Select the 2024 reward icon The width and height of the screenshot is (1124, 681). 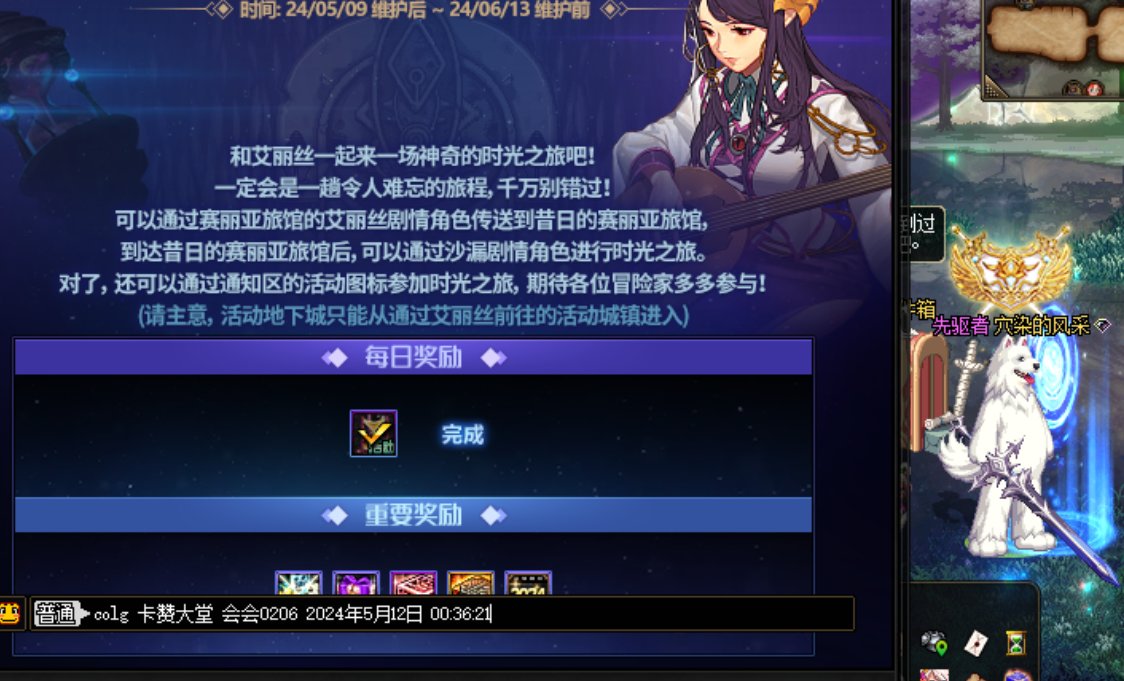pyautogui.click(x=528, y=583)
